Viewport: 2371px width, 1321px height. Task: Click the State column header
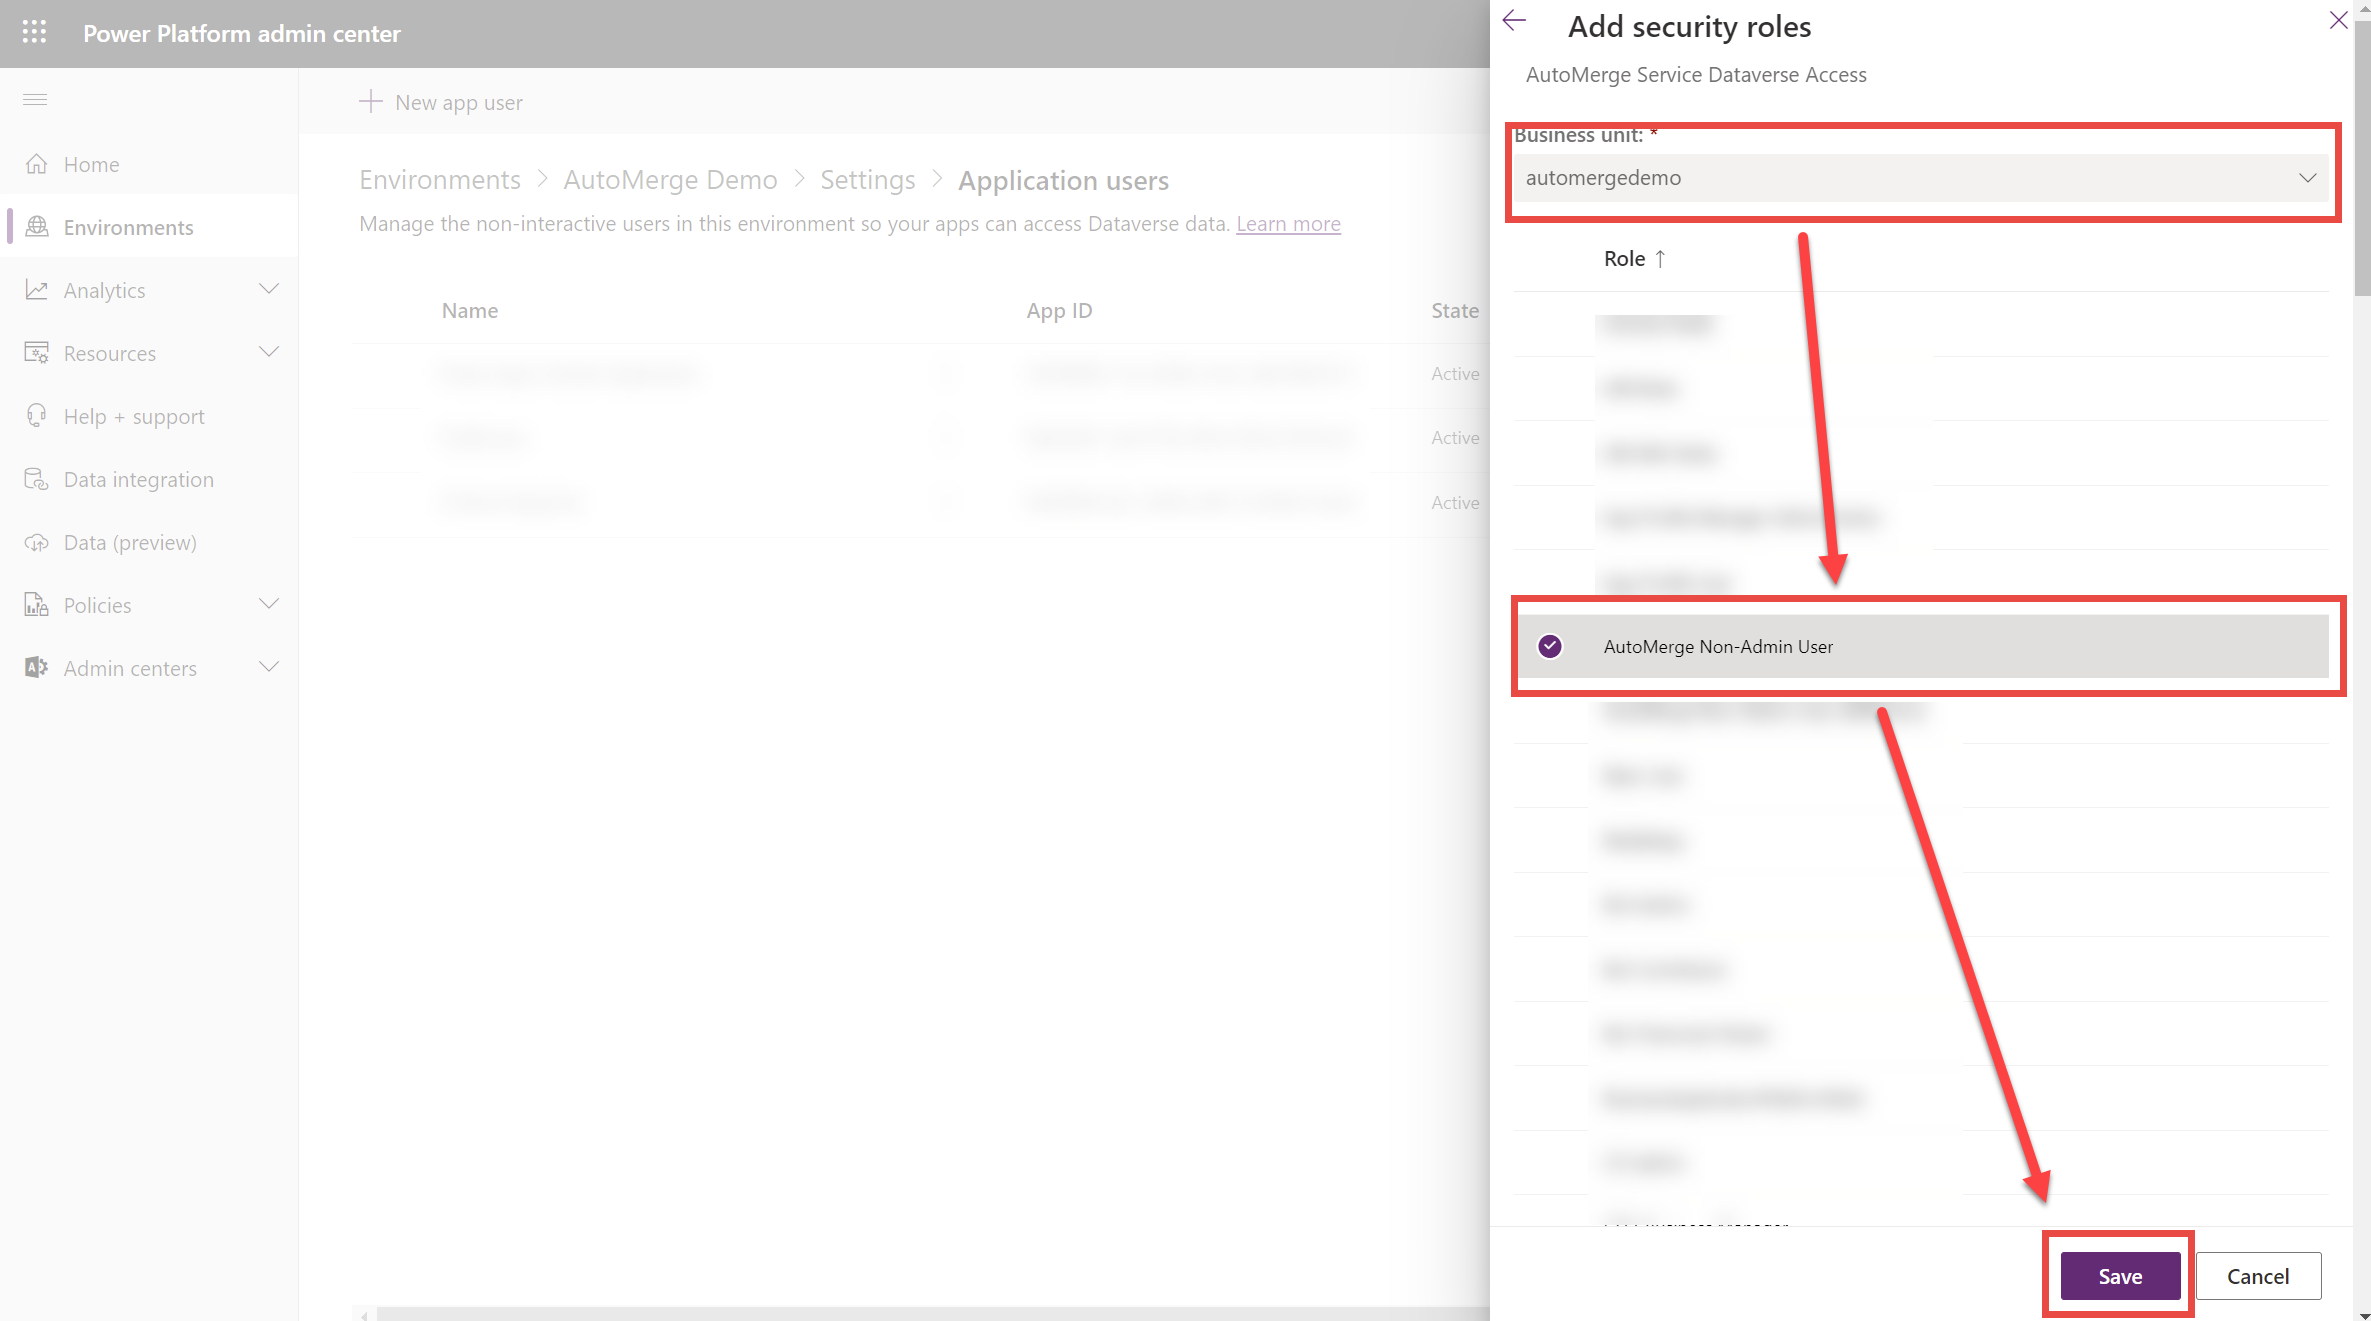tap(1454, 311)
